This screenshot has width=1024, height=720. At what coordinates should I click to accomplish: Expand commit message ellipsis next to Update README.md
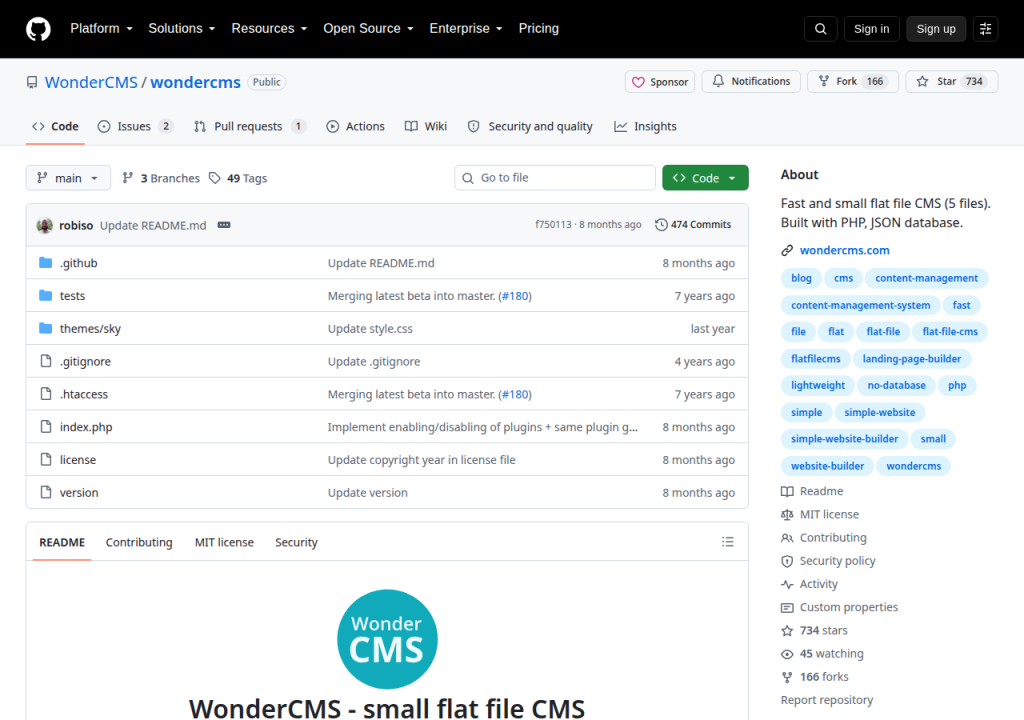point(223,225)
